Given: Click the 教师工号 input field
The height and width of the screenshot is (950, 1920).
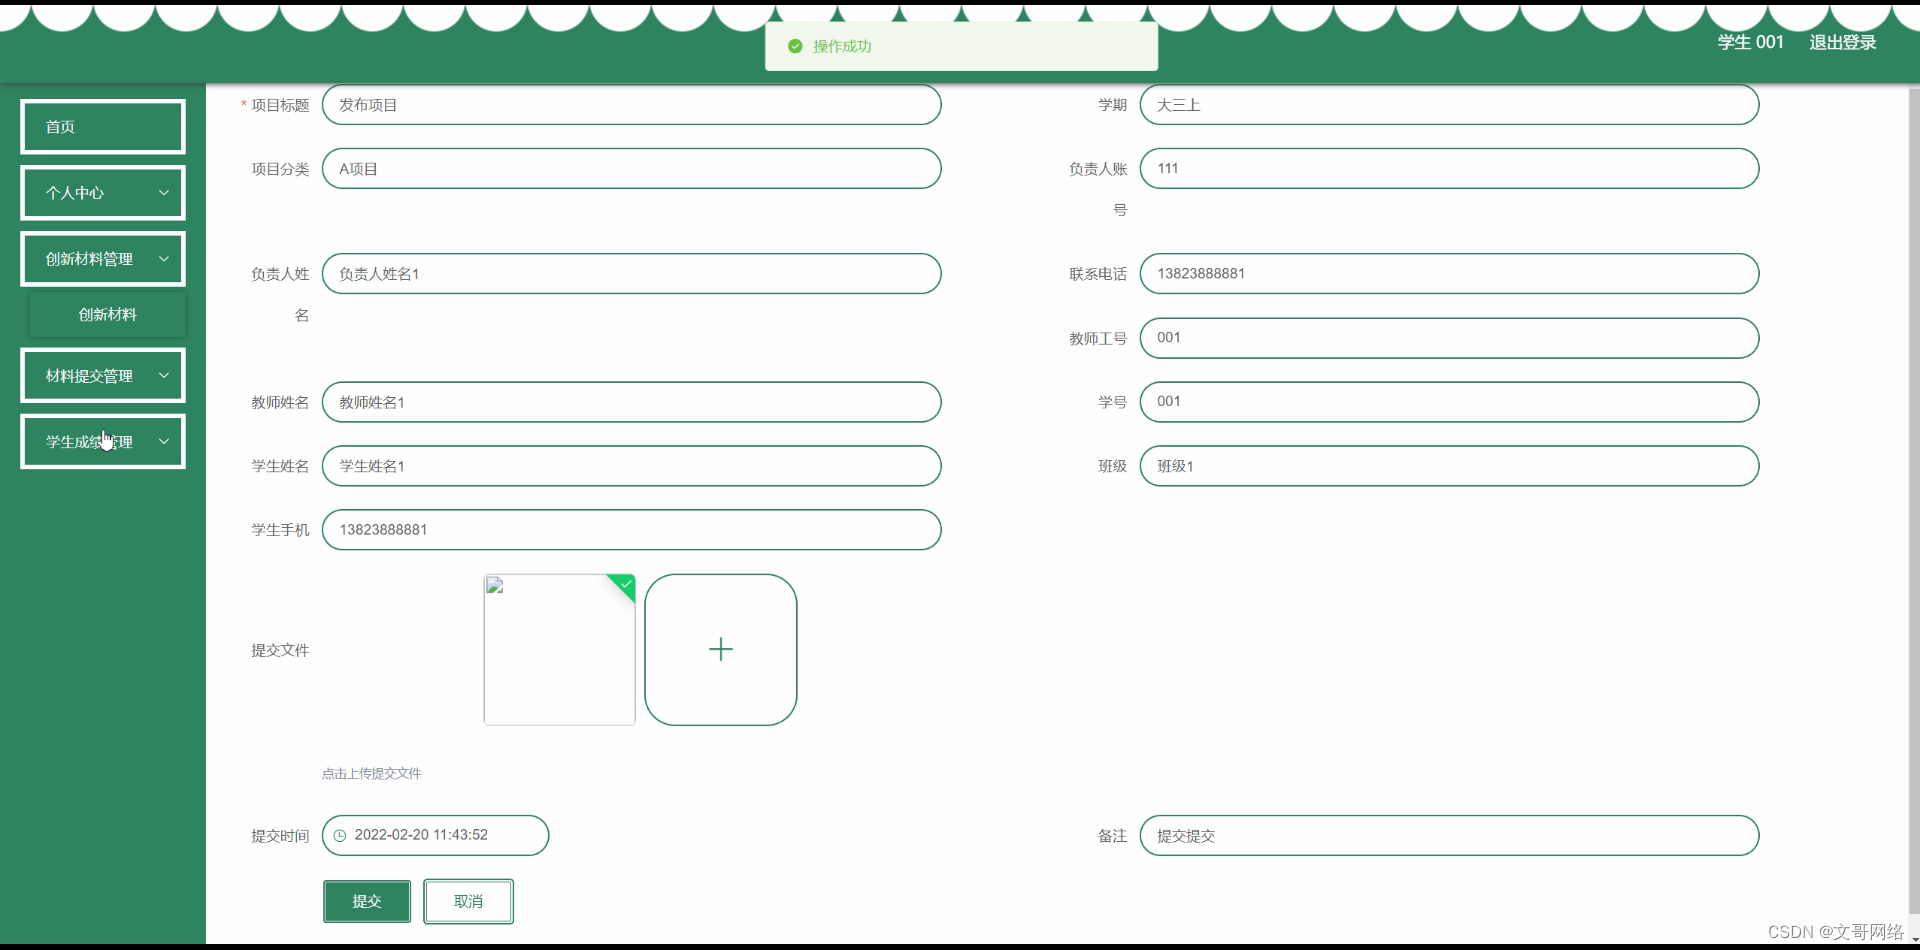Looking at the screenshot, I should click(x=1450, y=338).
